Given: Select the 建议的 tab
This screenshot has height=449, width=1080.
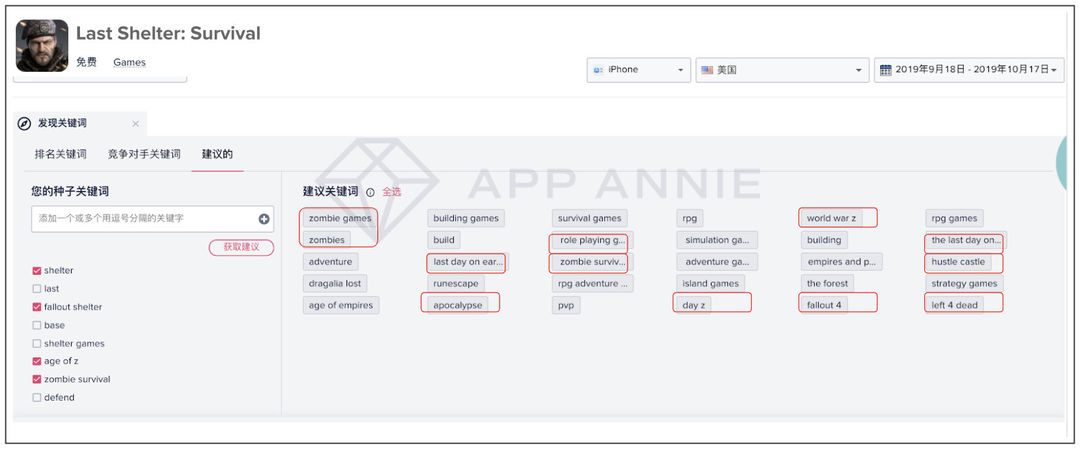Looking at the screenshot, I should click(217, 154).
